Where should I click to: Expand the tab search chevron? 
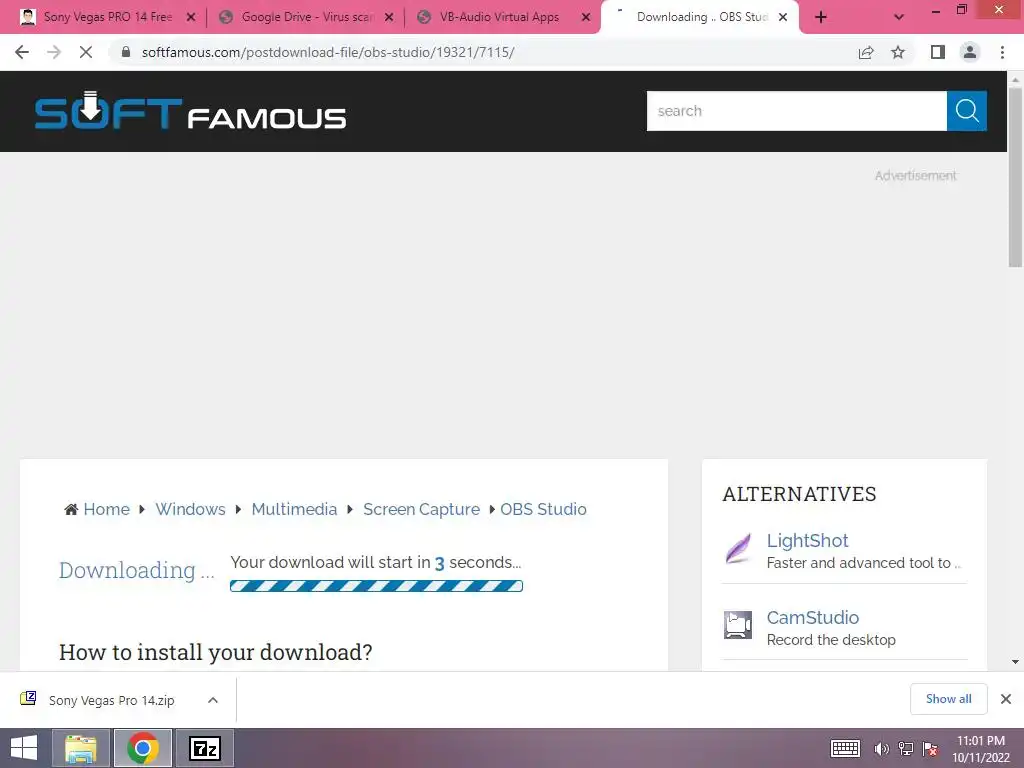coord(899,17)
